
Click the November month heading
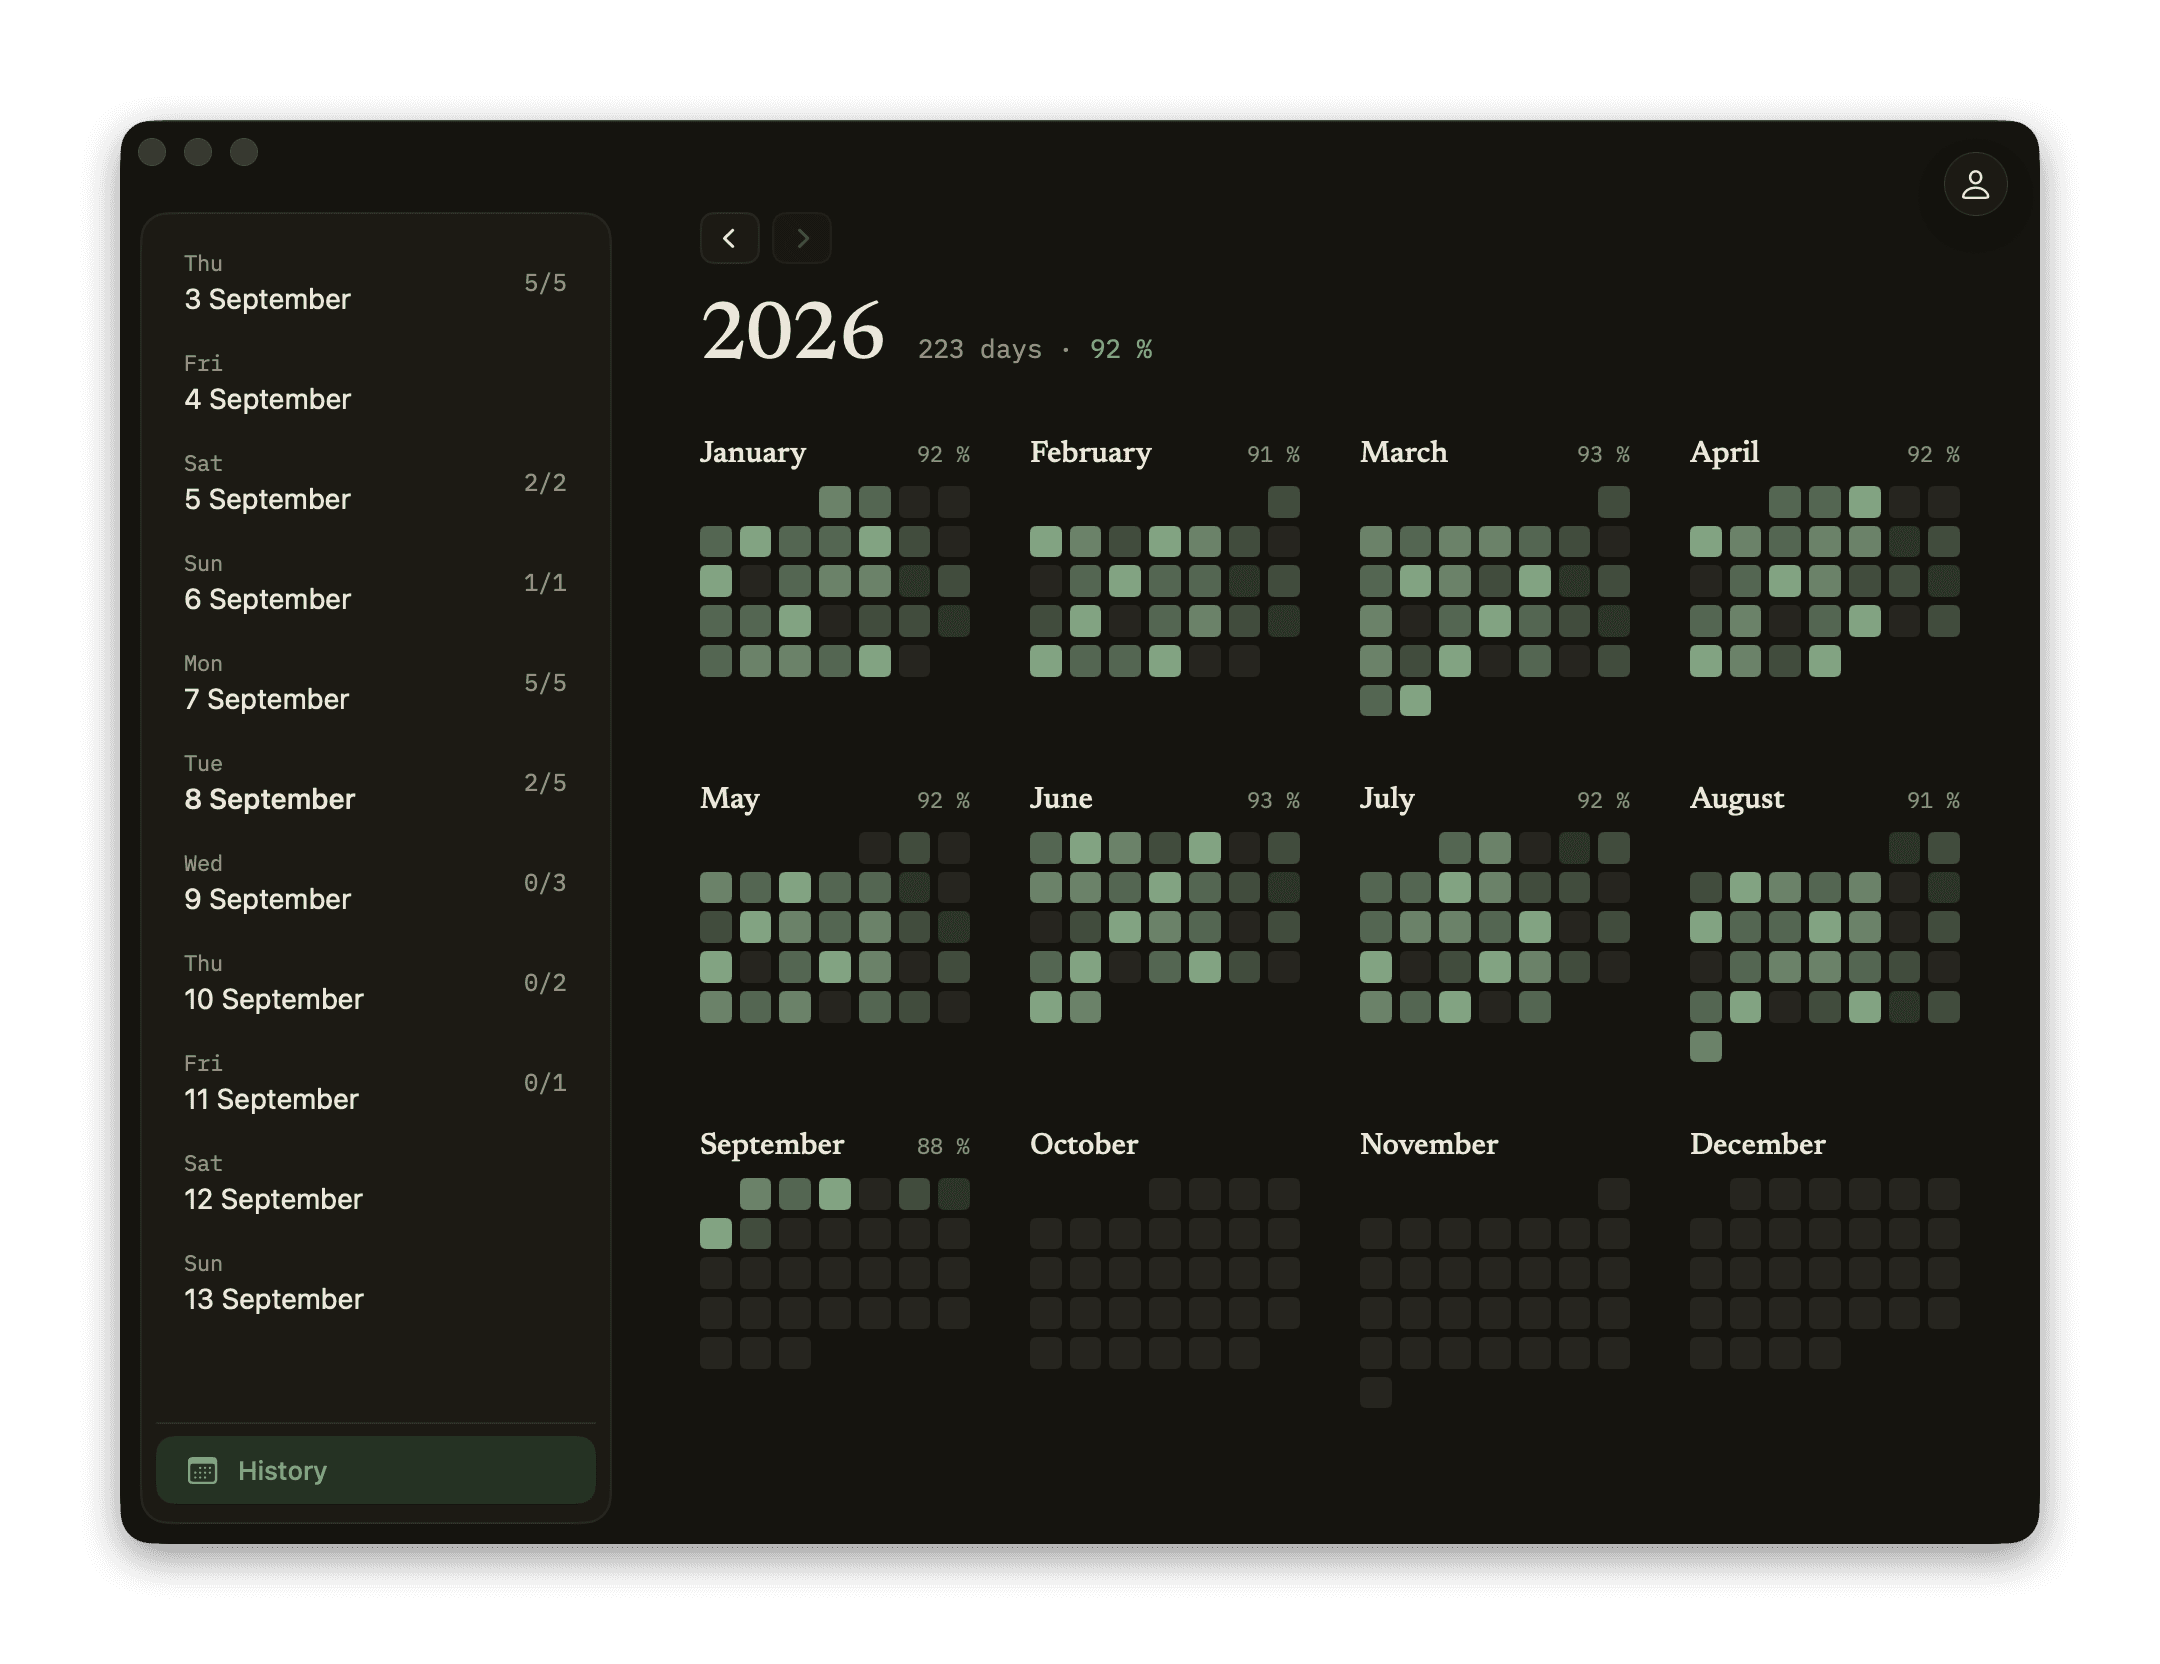coord(1429,1144)
